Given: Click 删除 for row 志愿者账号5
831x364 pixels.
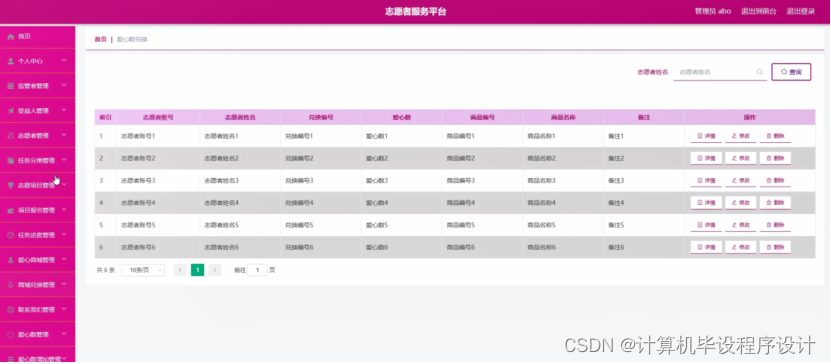Looking at the screenshot, I should pyautogui.click(x=775, y=225).
